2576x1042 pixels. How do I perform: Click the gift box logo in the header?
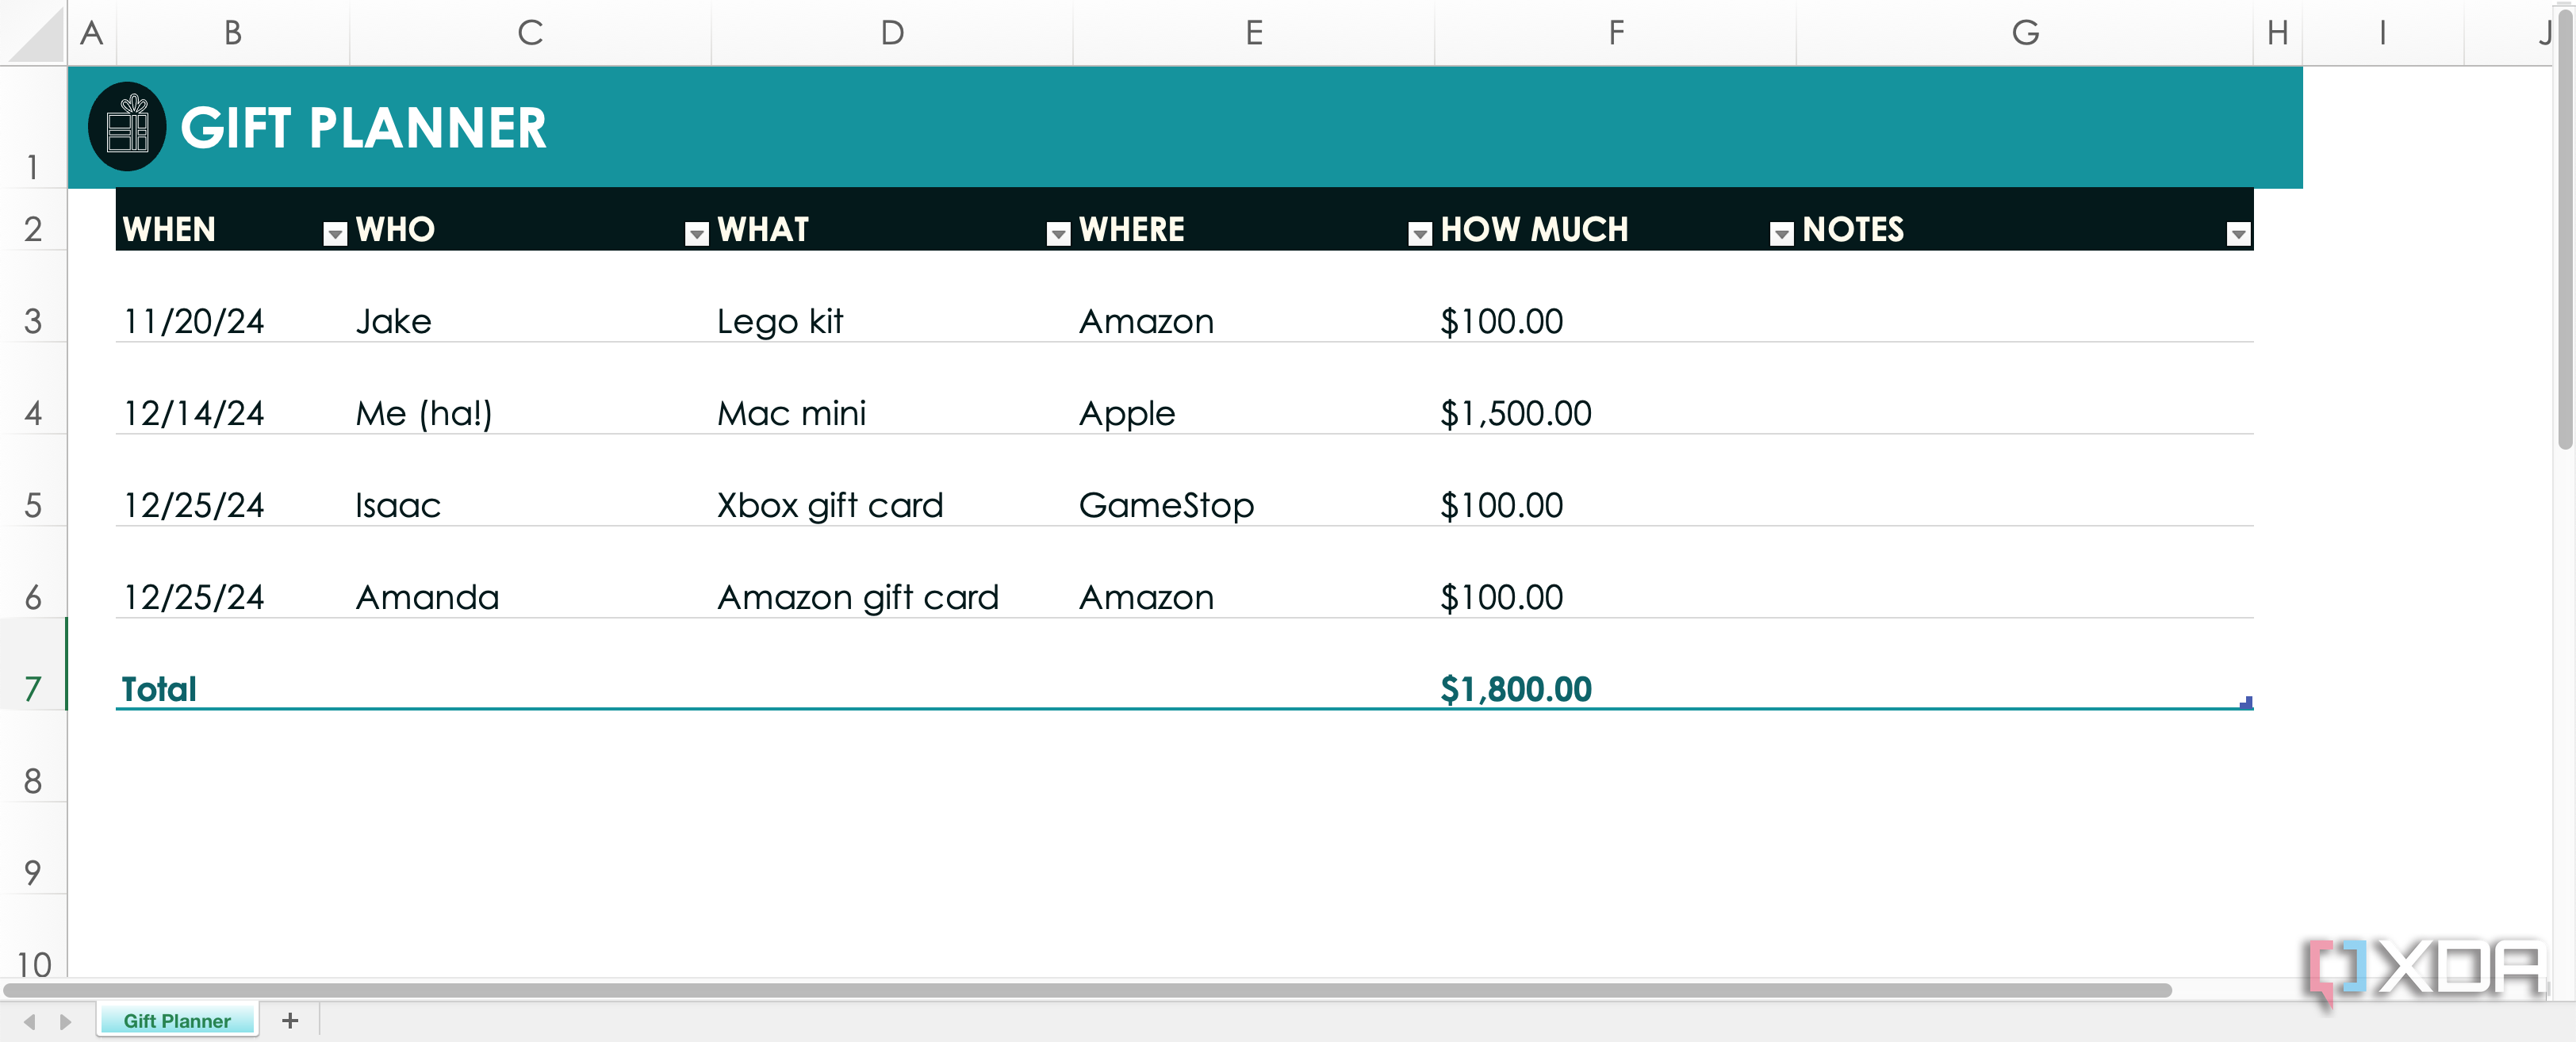tap(129, 127)
